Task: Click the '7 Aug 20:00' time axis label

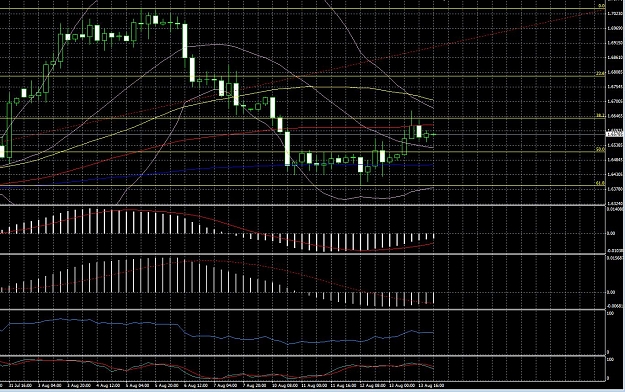Action: point(255,386)
